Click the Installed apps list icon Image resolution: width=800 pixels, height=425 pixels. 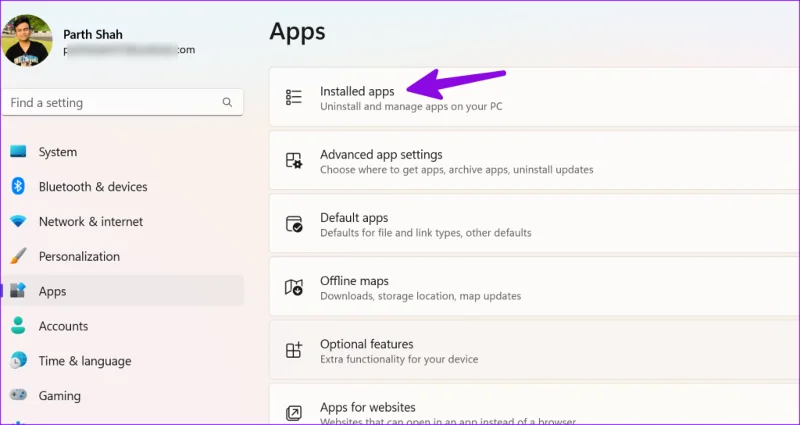294,97
